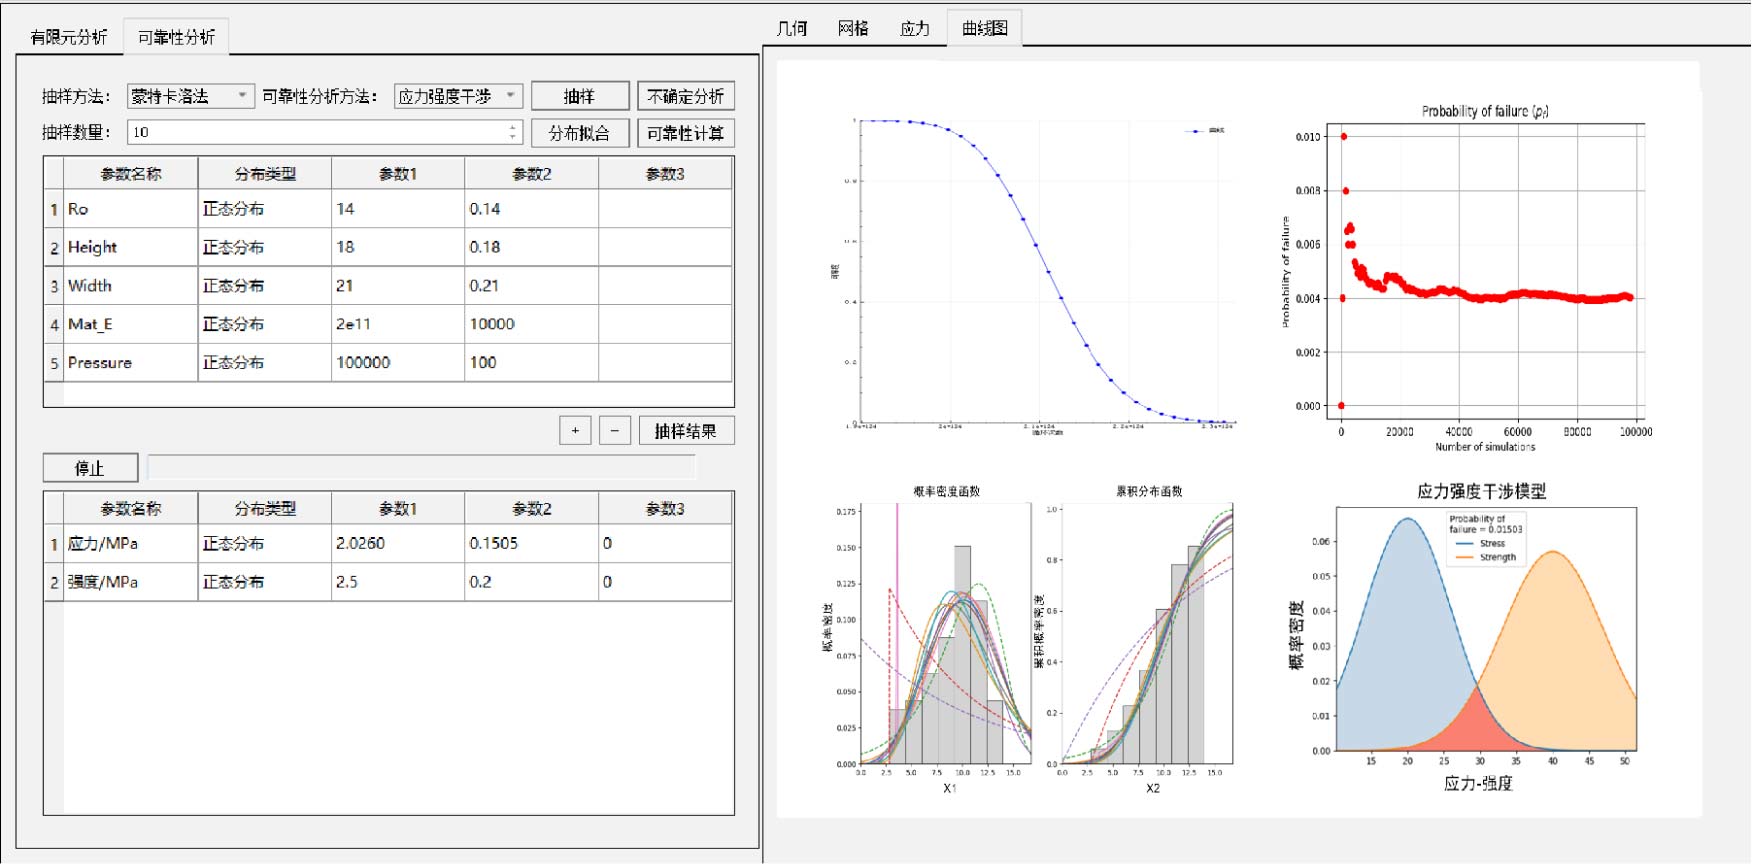Select the 可靠性分析 tab

click(176, 37)
